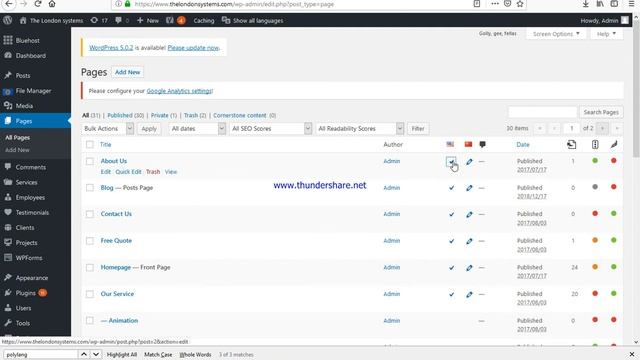Screen dimensions: 640x360
Task: Open Show all languages switcher
Action: point(252,20)
